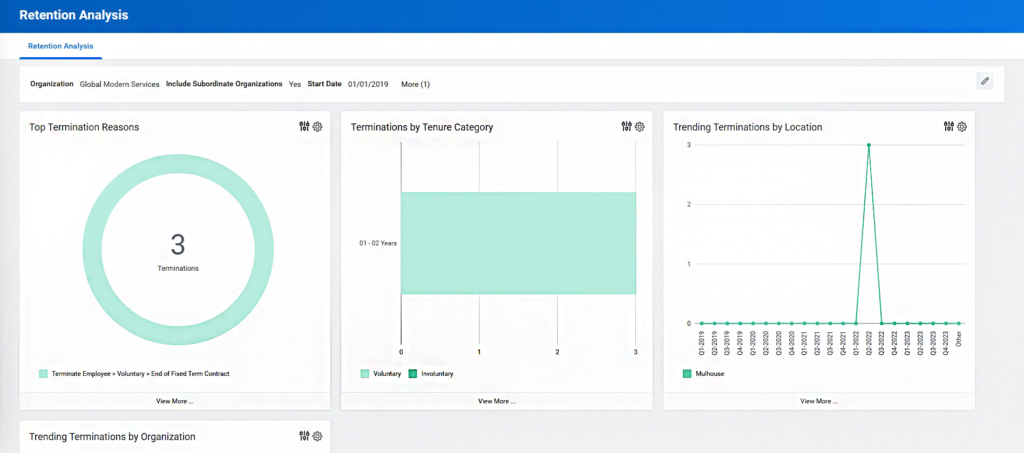Open filter icon on Top Termination Reasons
Screen dimensions: 1024x453
(304, 127)
